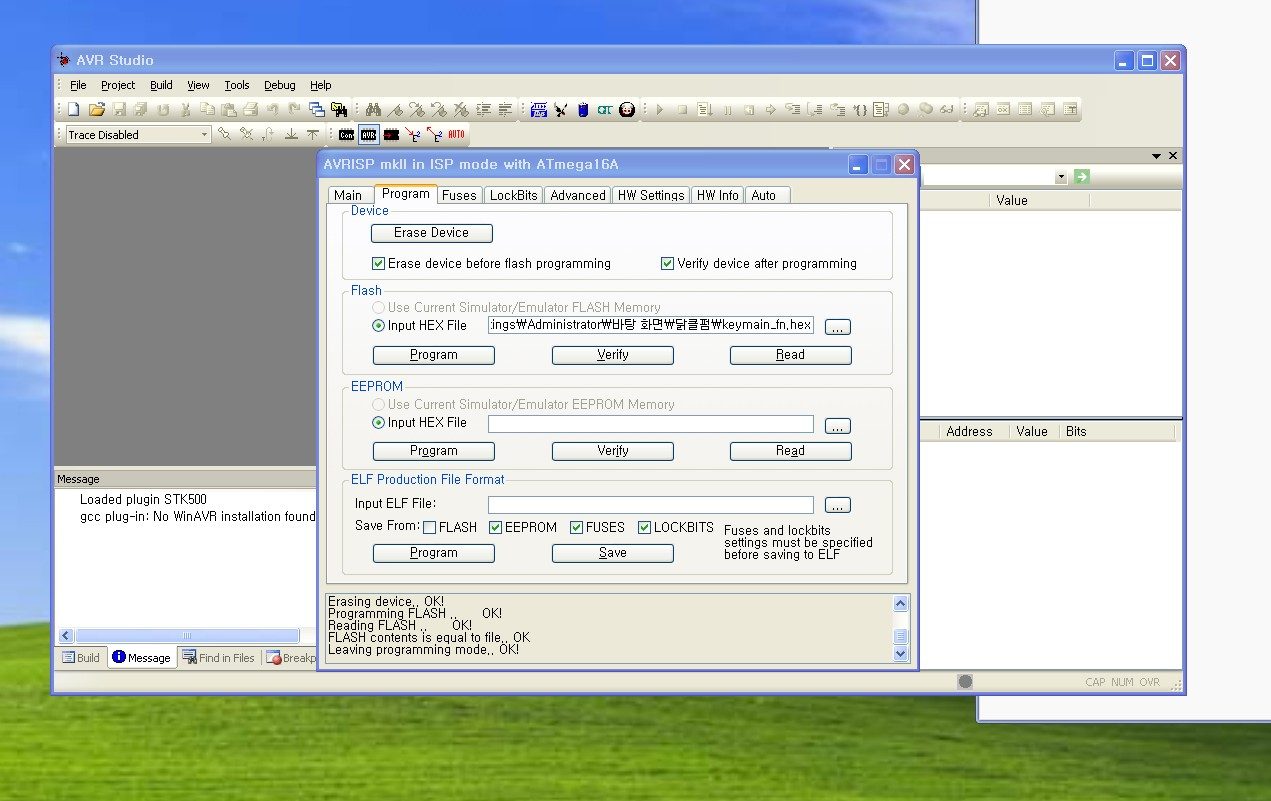Click the red AUTO toolbar icon
This screenshot has width=1271, height=801.
[456, 134]
